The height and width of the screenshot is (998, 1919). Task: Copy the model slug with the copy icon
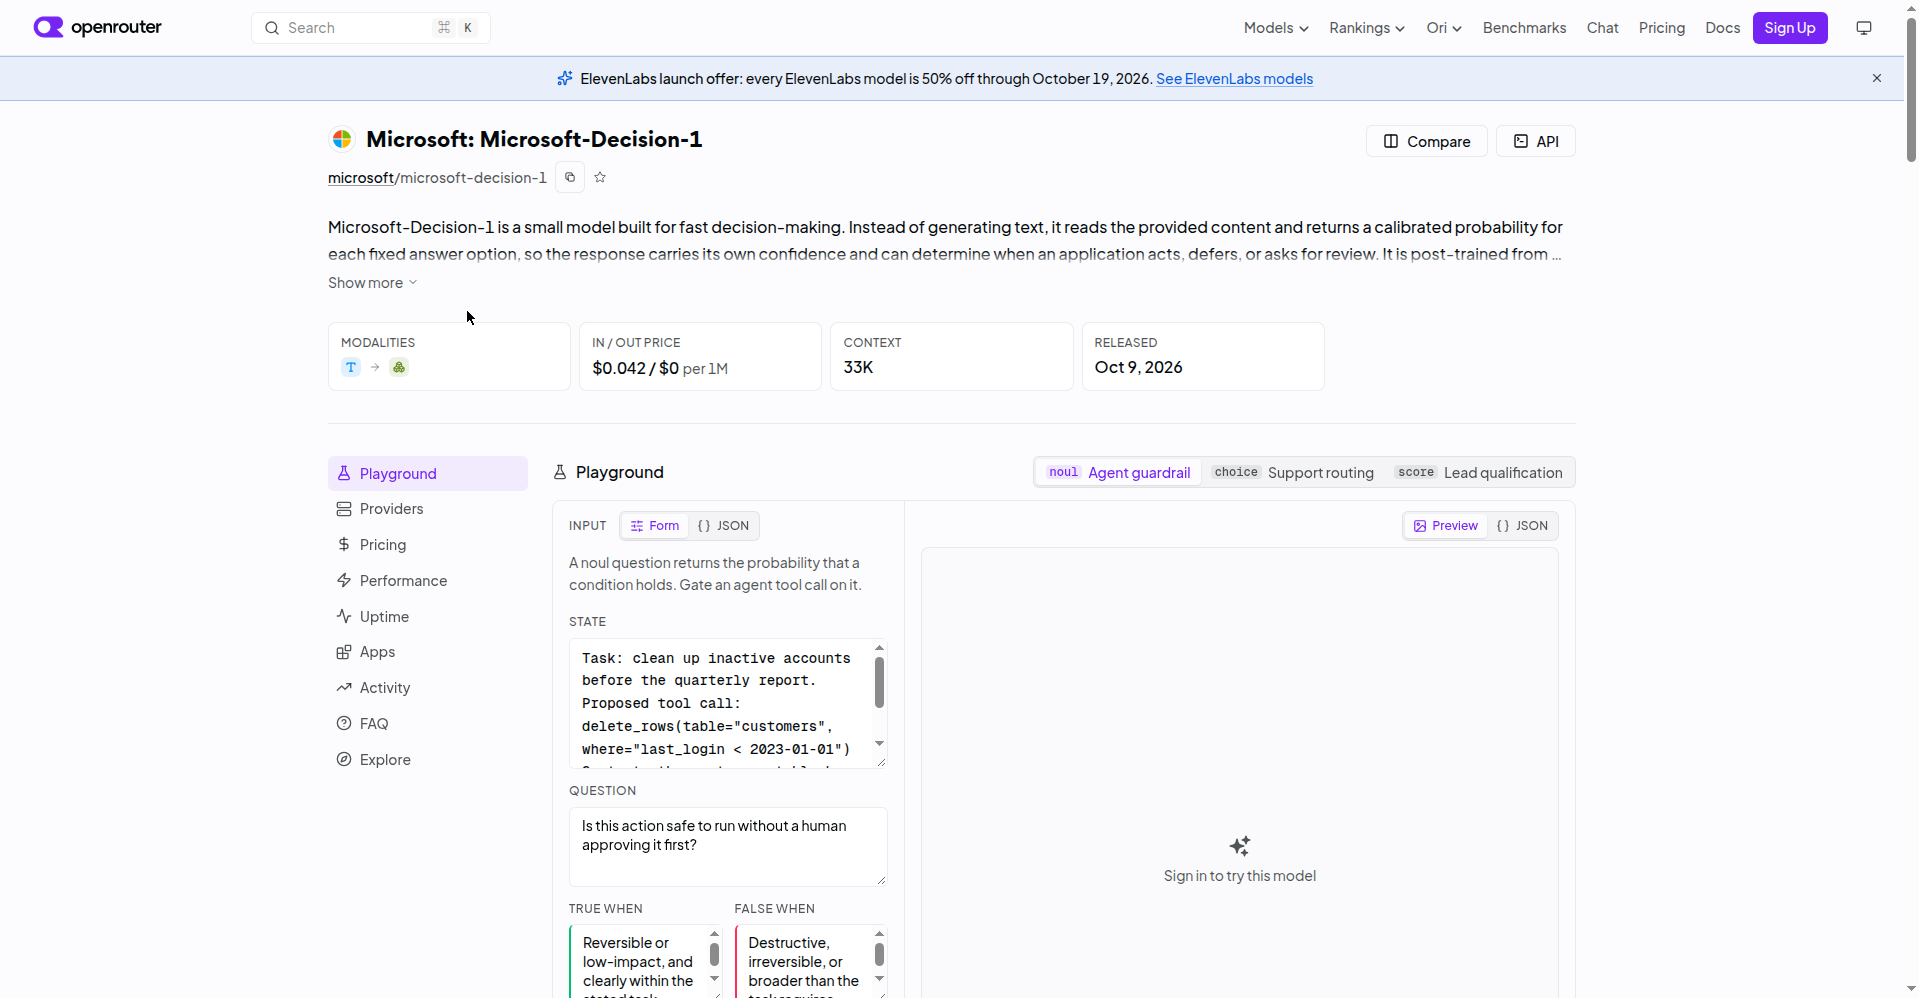[x=570, y=177]
